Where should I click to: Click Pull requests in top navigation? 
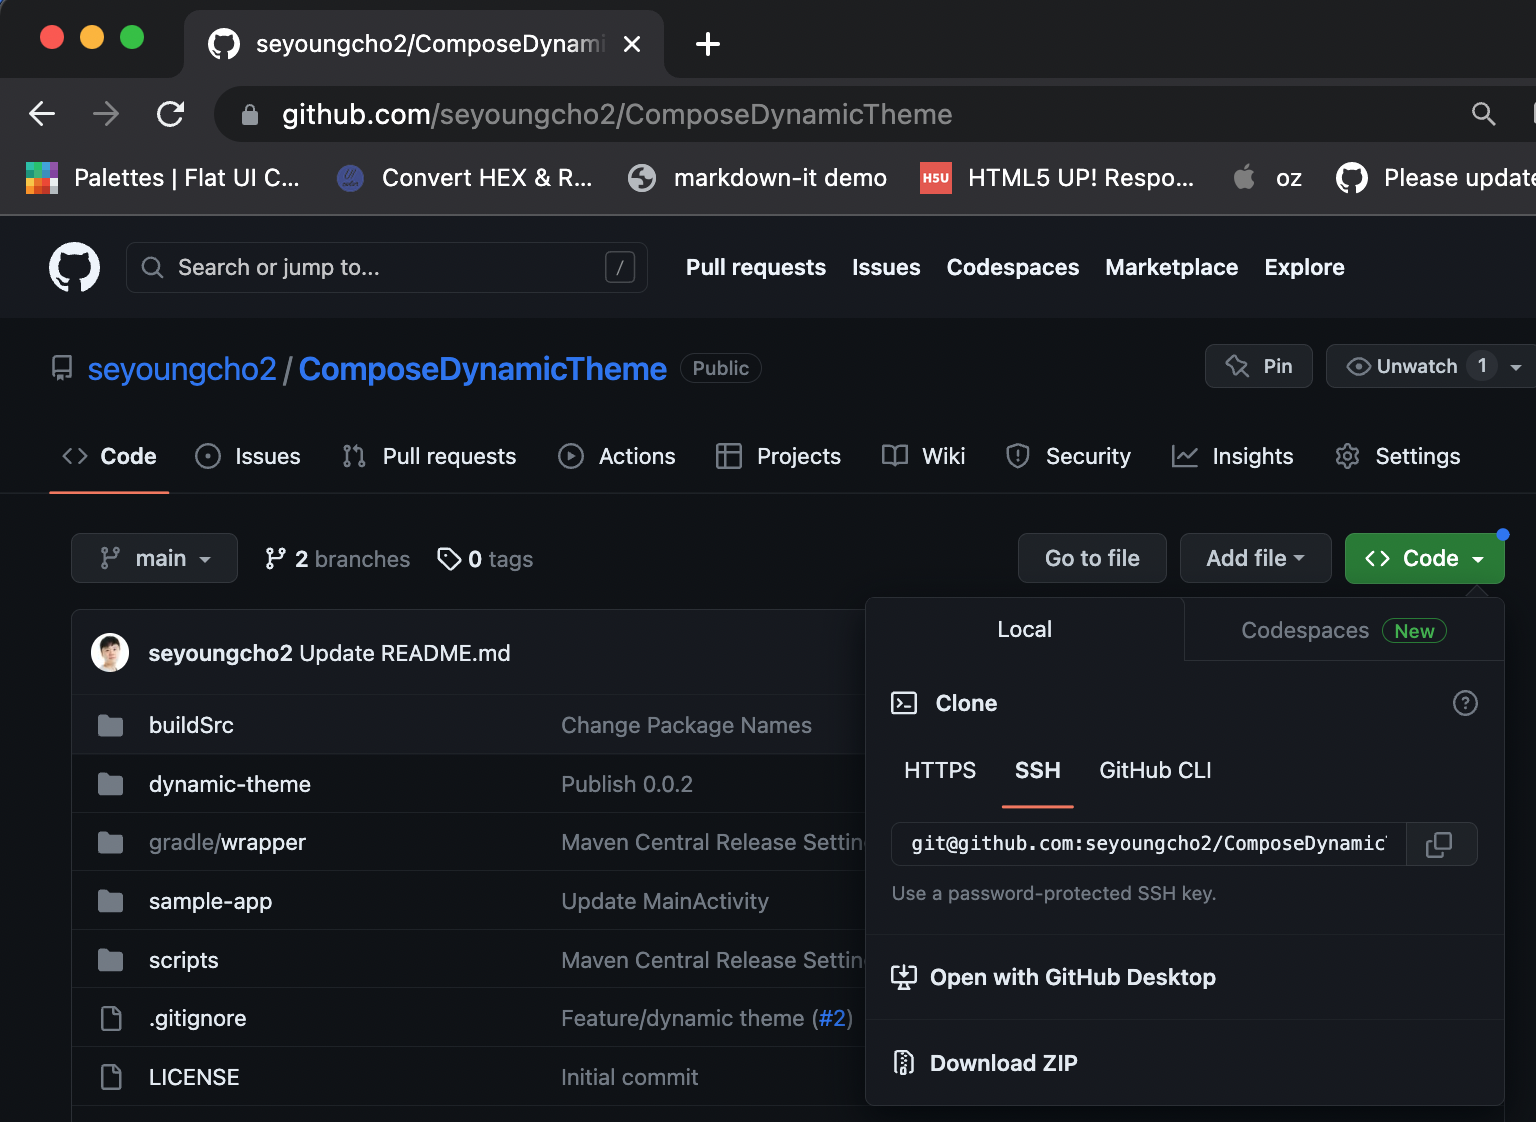click(756, 267)
